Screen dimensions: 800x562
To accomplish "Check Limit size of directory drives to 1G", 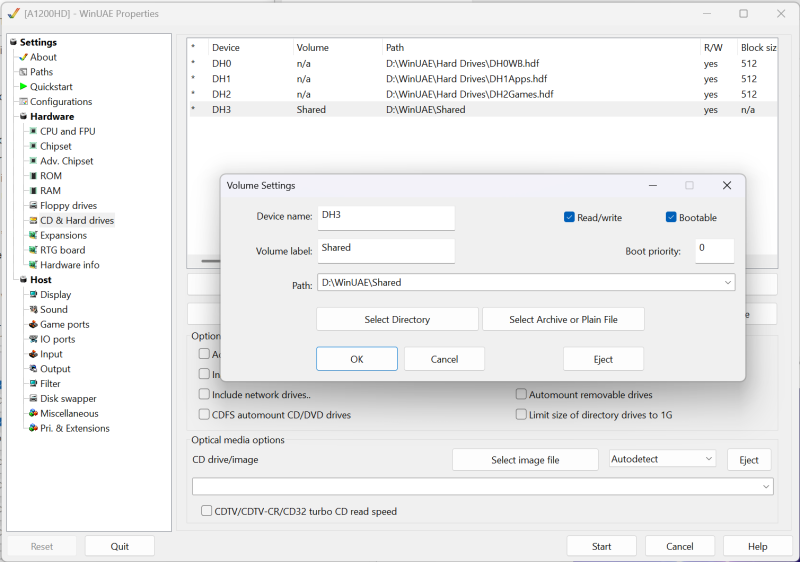I will pos(521,415).
